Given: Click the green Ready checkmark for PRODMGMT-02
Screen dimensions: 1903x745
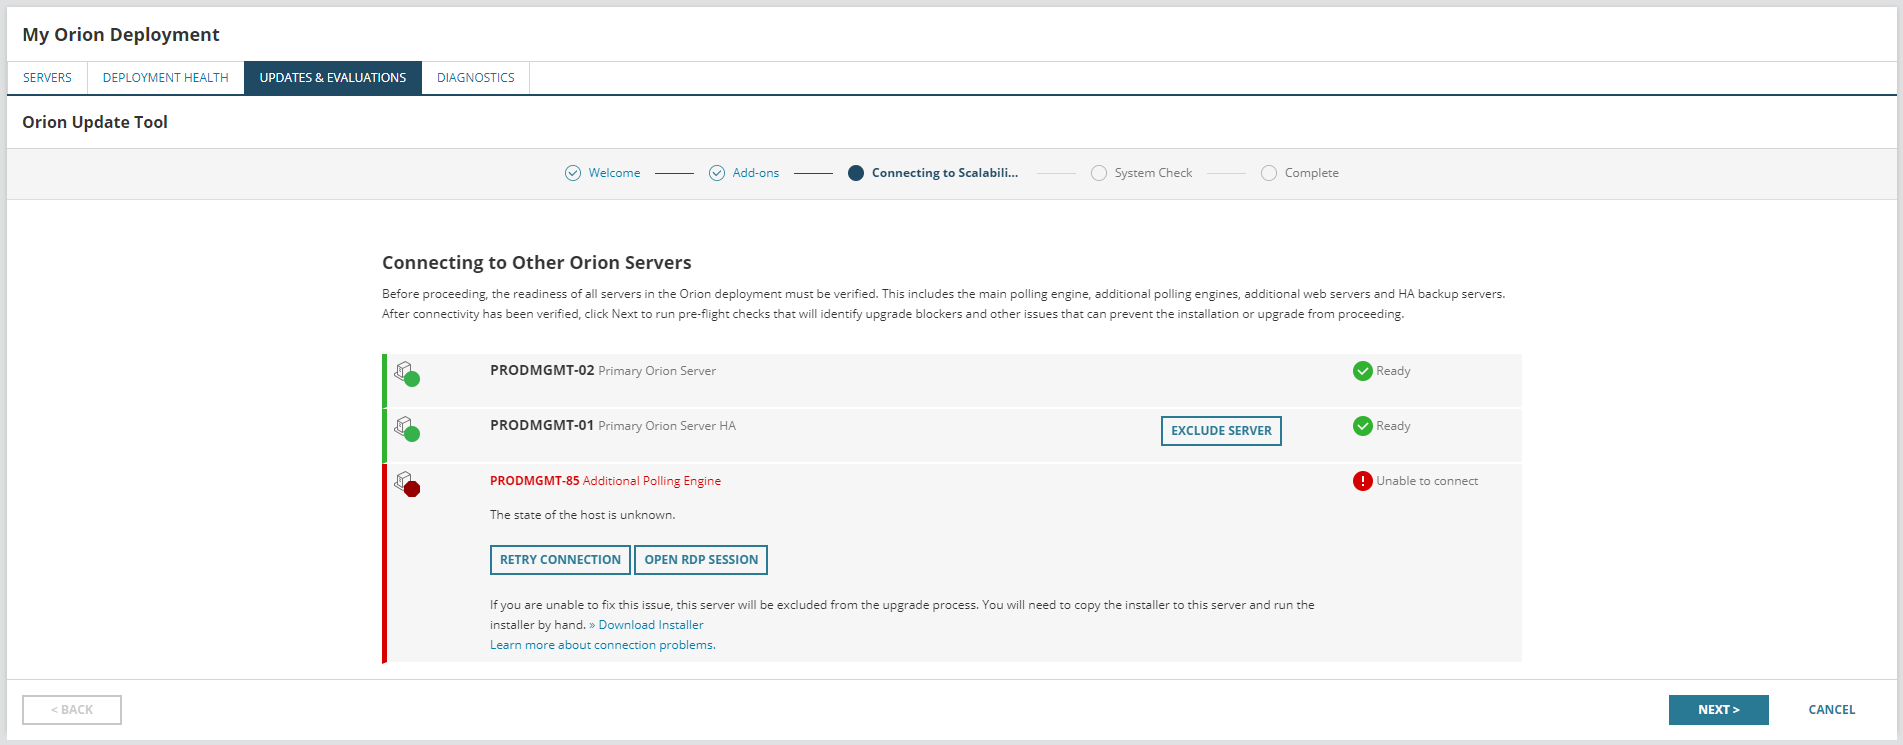Looking at the screenshot, I should (1362, 371).
